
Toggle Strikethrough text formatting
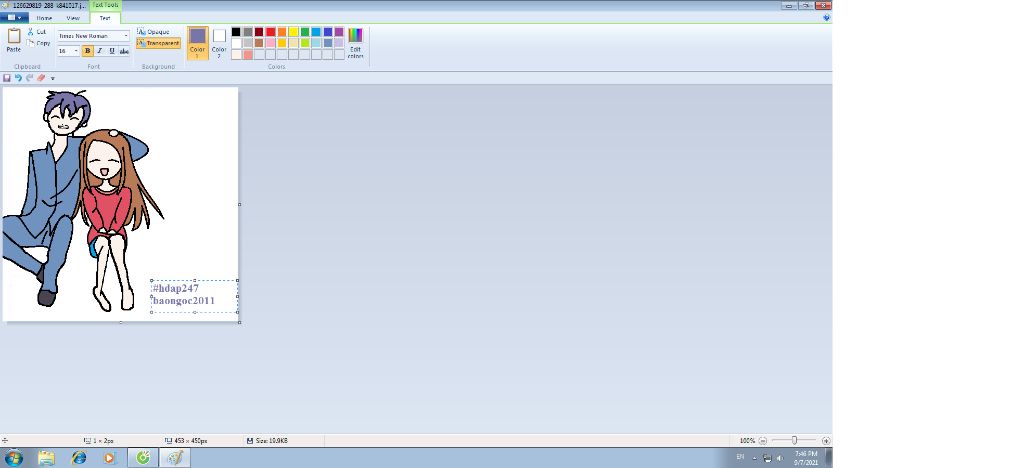(x=124, y=51)
